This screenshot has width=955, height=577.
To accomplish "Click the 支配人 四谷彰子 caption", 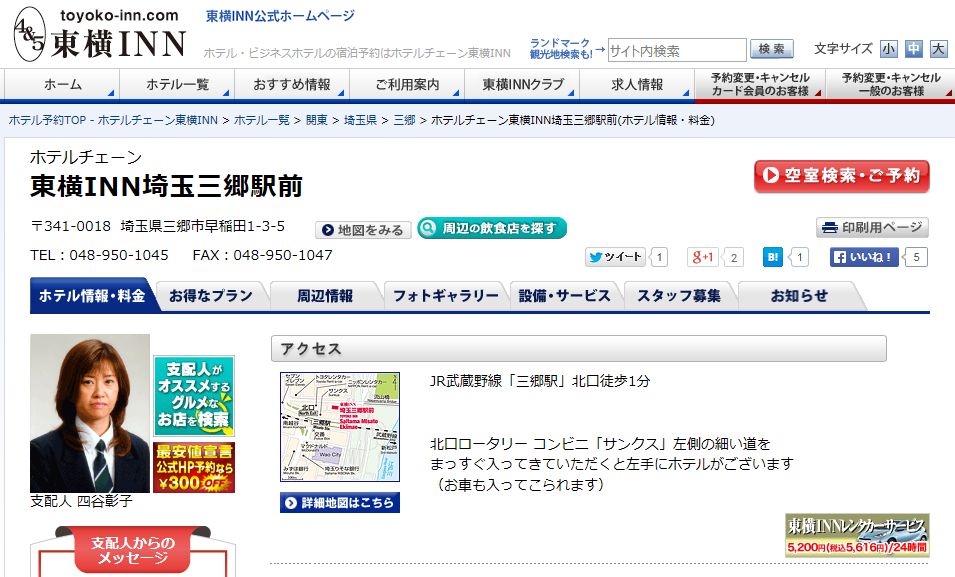I will 82,501.
